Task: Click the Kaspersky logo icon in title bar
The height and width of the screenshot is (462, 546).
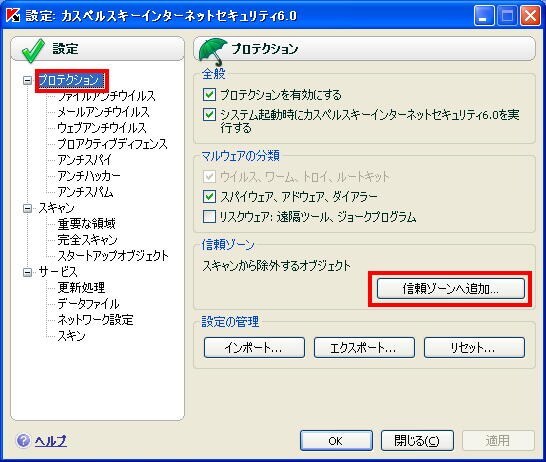Action: click(x=14, y=15)
